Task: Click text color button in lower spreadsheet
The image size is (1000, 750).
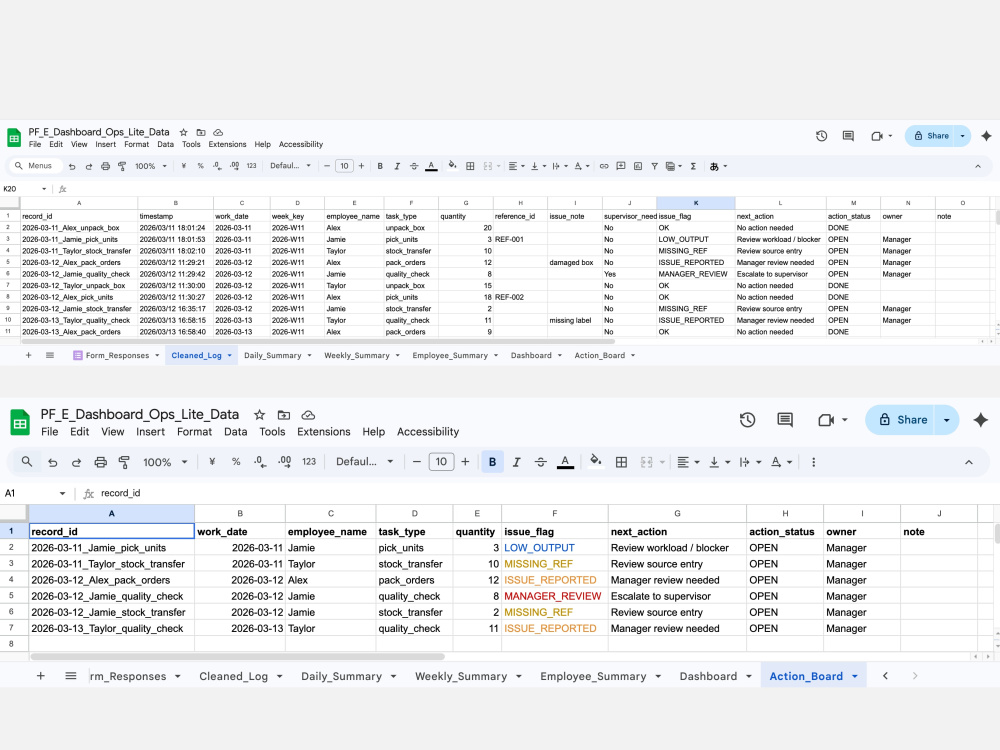Action: pyautogui.click(x=565, y=462)
